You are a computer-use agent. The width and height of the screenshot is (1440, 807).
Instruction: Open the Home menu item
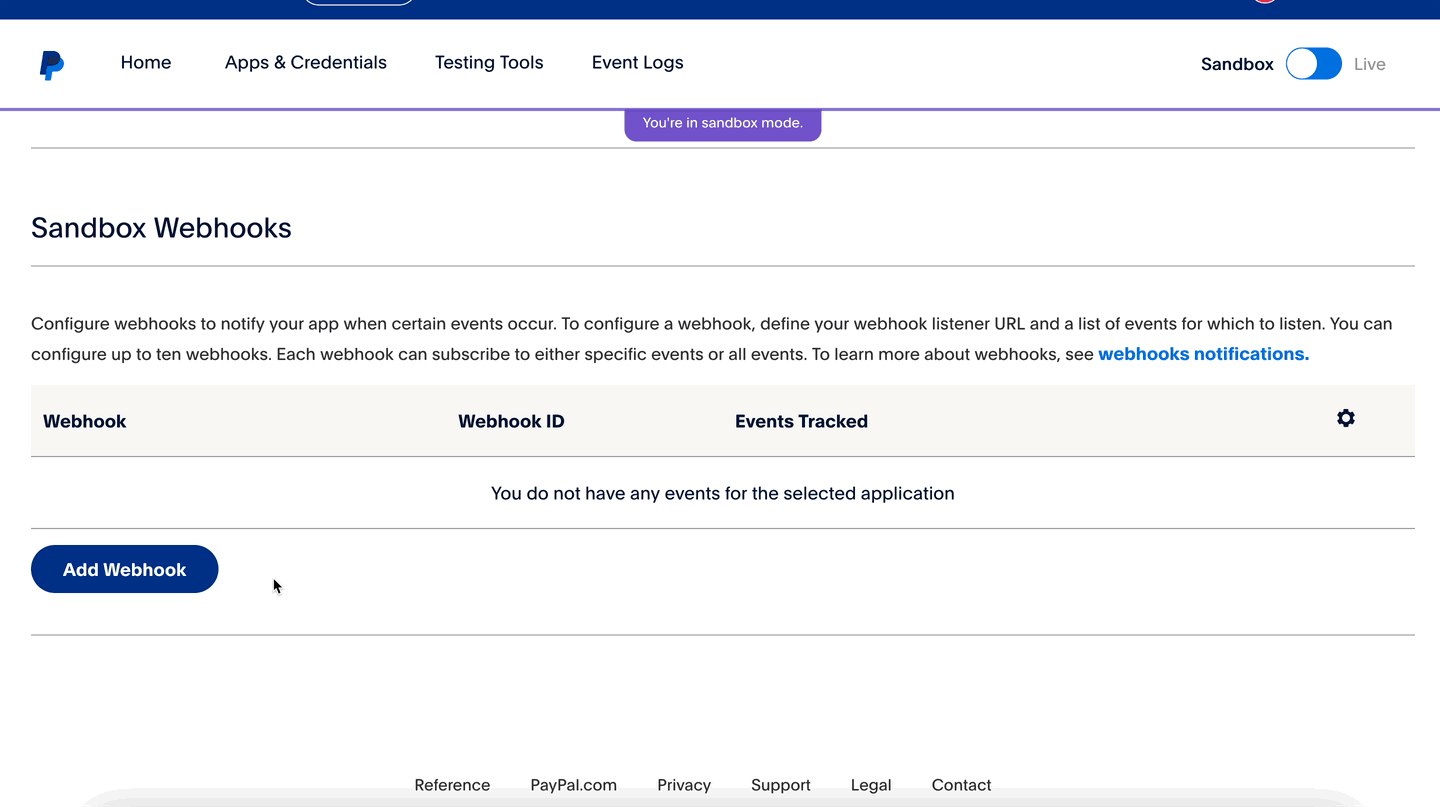(x=146, y=62)
